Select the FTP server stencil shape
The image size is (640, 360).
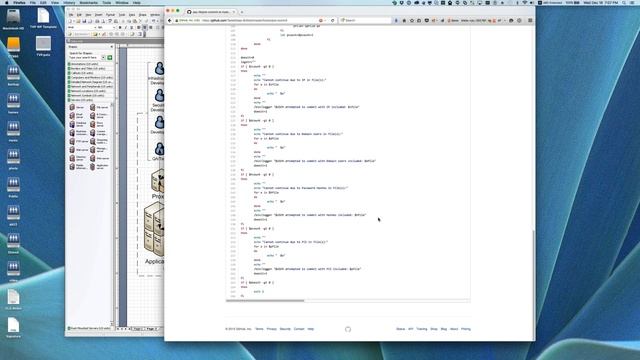(78, 141)
